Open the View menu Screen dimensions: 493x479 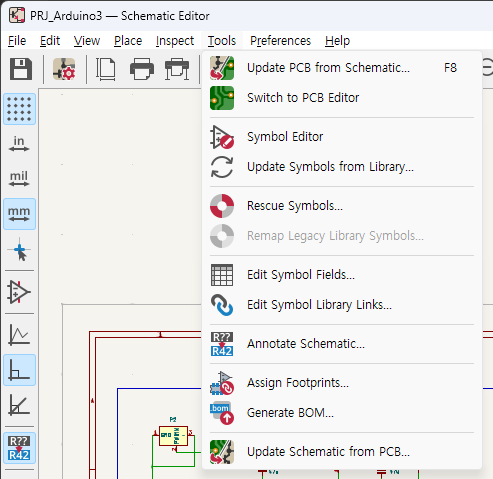(x=87, y=41)
